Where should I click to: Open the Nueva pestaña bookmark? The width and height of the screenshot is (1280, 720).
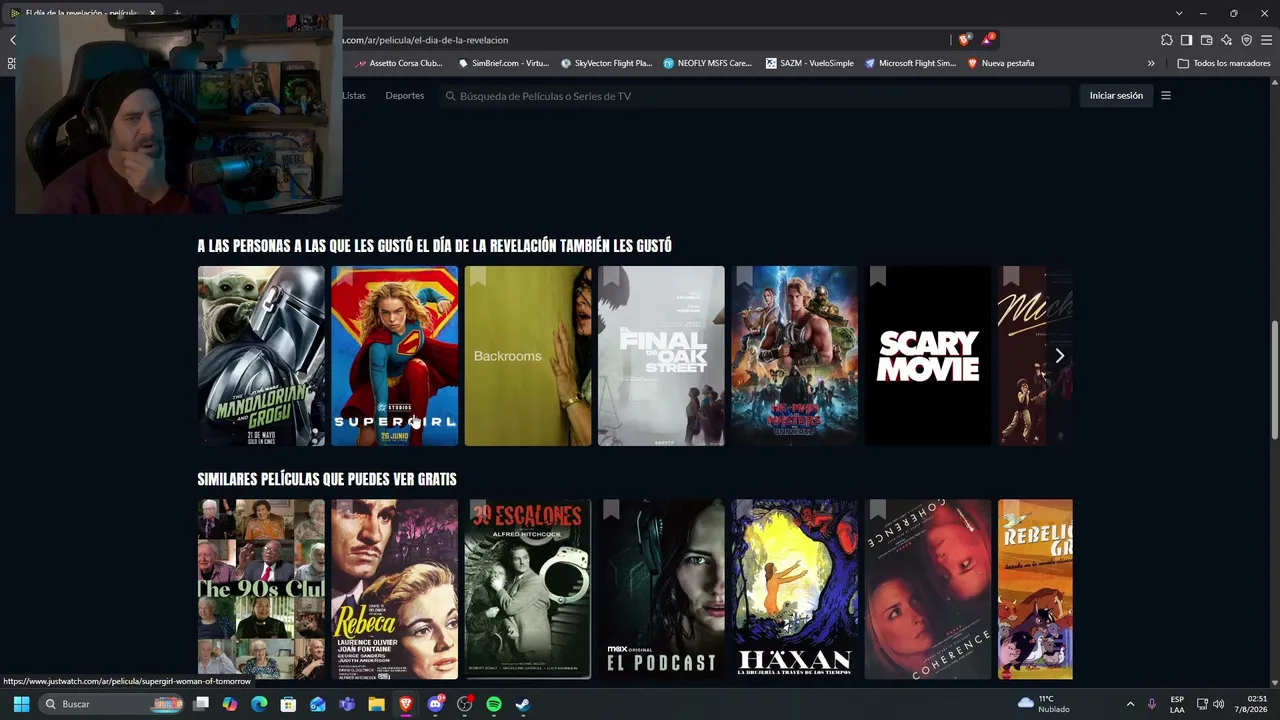1001,63
